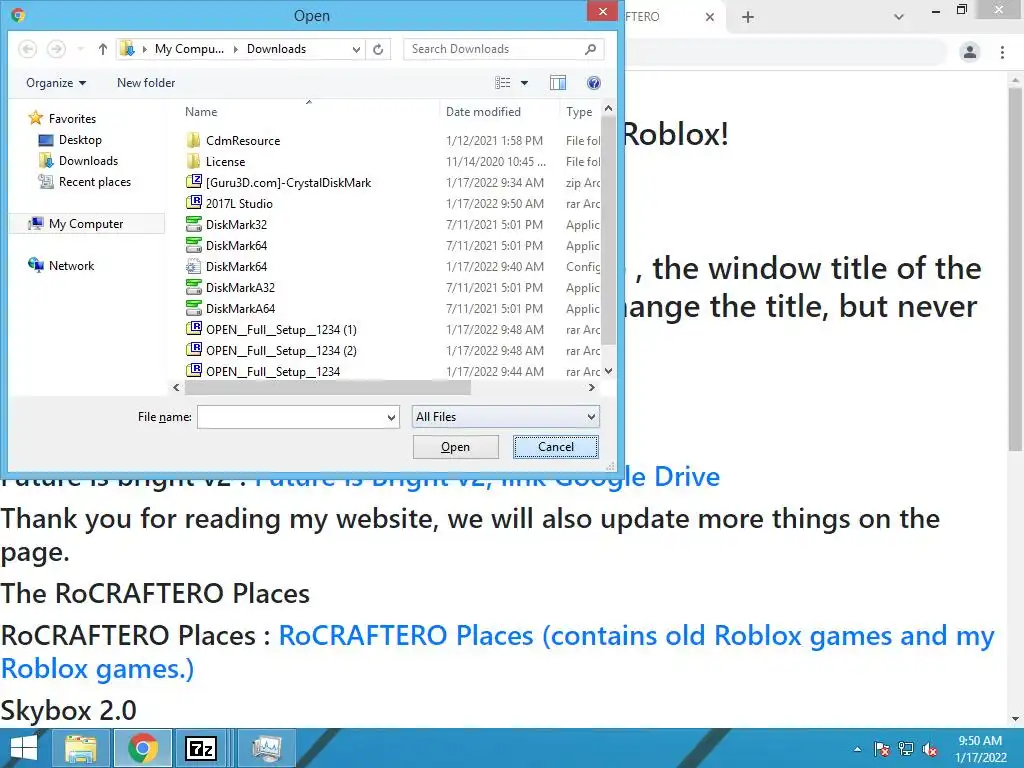Expand the Organize dropdown menu
Viewport: 1024px width, 768px height.
point(56,83)
